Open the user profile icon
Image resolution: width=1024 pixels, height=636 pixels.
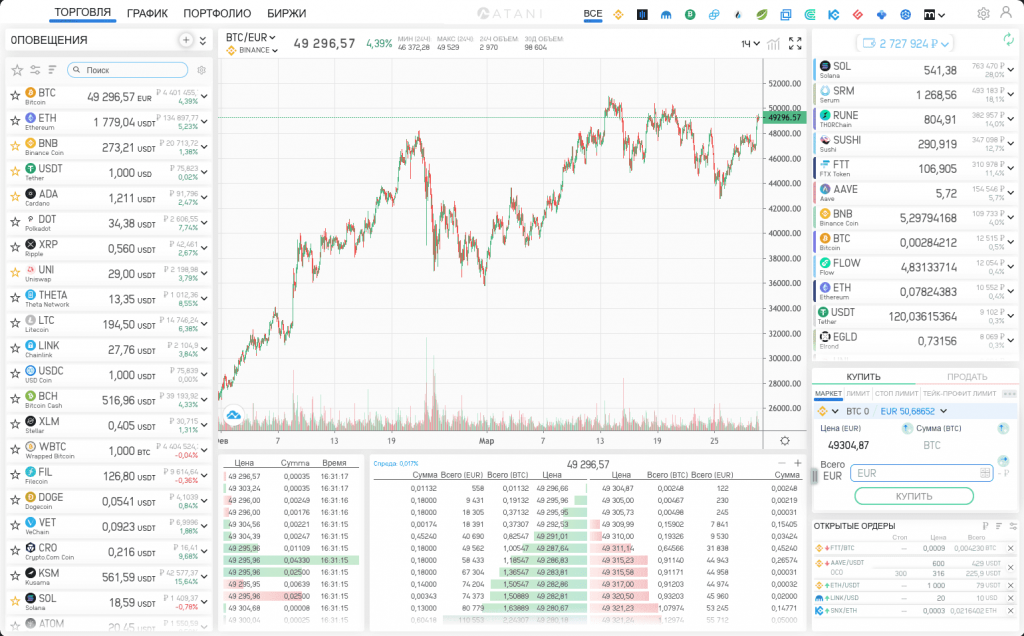[x=1006, y=12]
